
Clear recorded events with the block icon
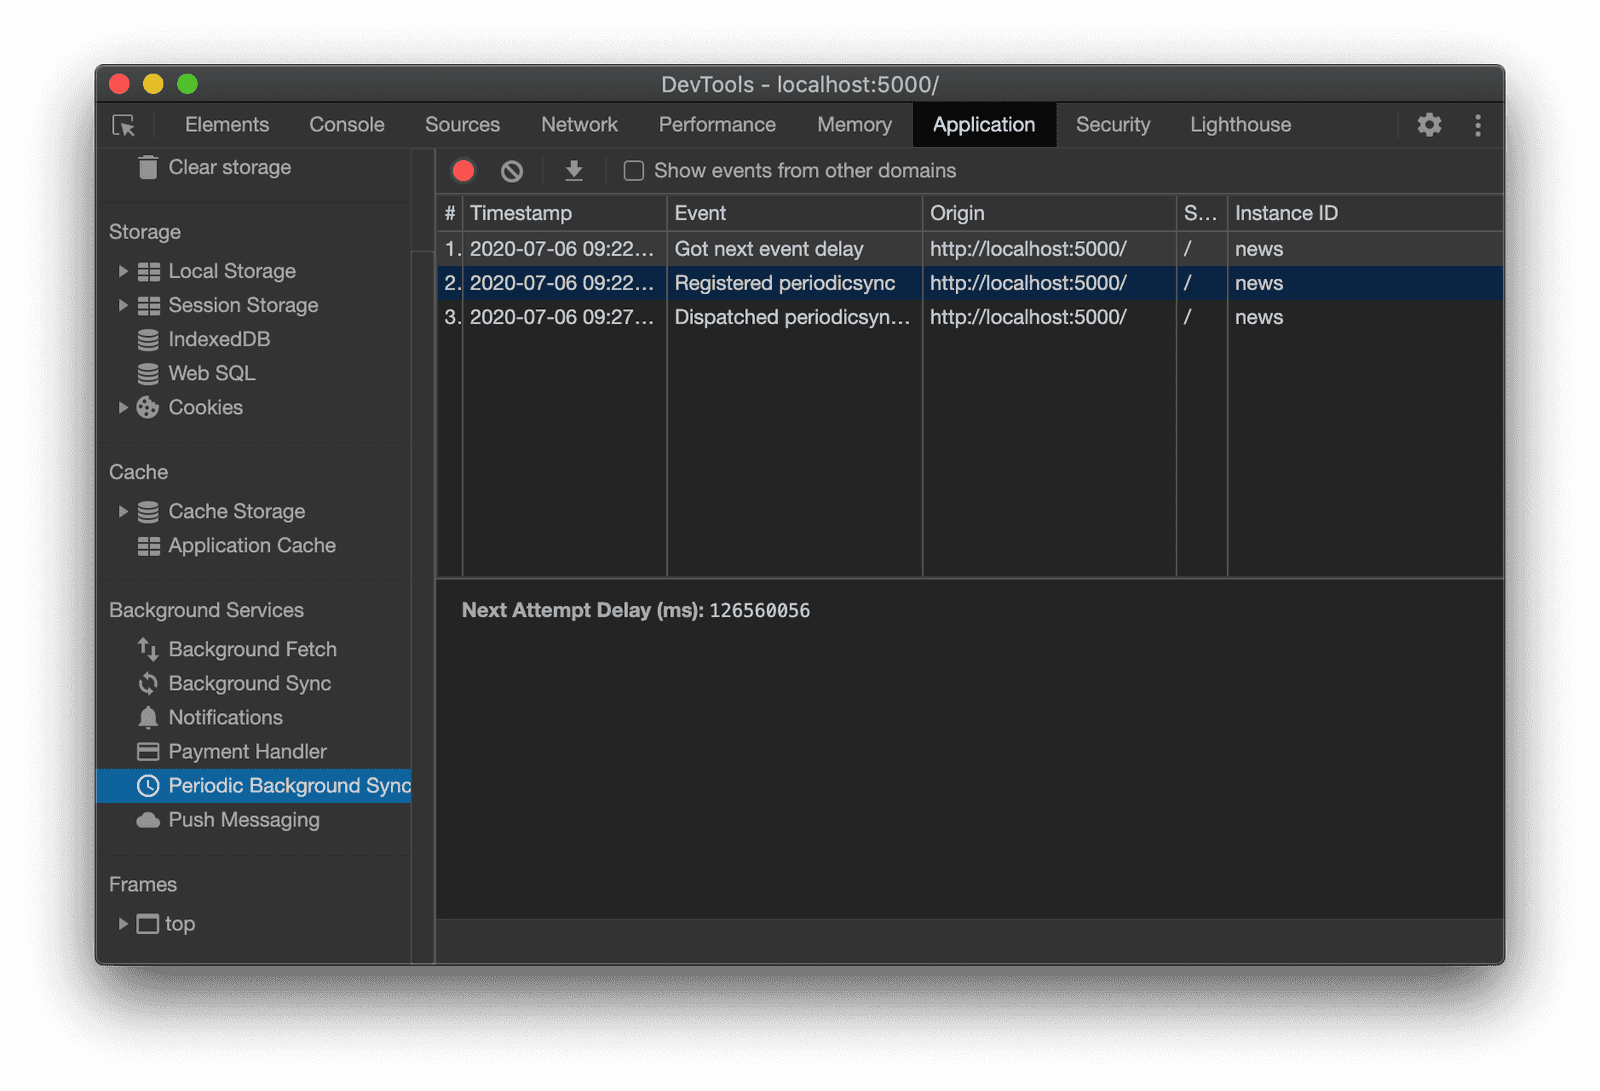[512, 171]
